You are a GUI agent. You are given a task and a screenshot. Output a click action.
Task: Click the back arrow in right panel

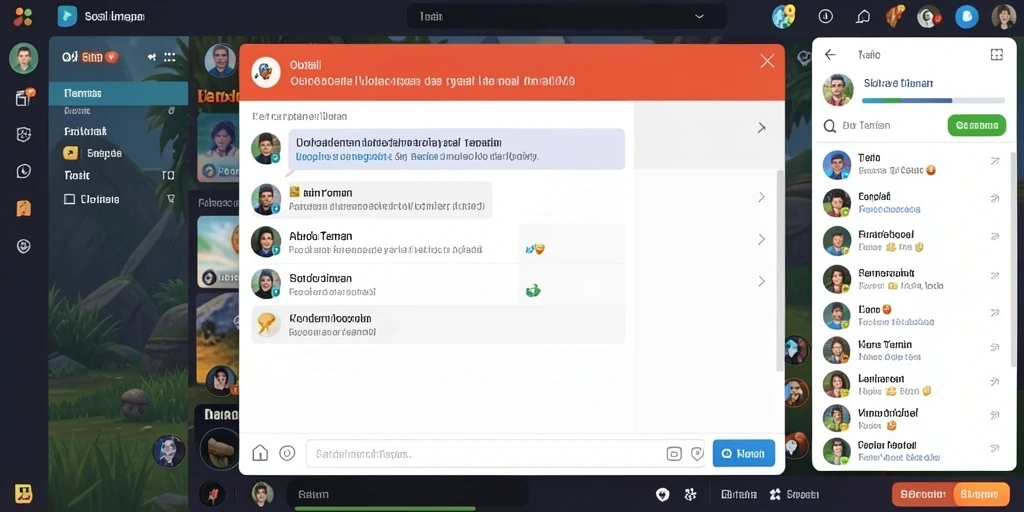830,55
